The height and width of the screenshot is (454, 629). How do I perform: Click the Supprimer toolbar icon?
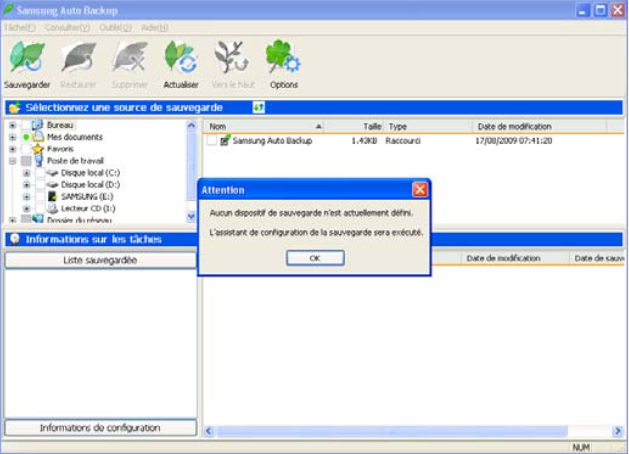[x=130, y=57]
